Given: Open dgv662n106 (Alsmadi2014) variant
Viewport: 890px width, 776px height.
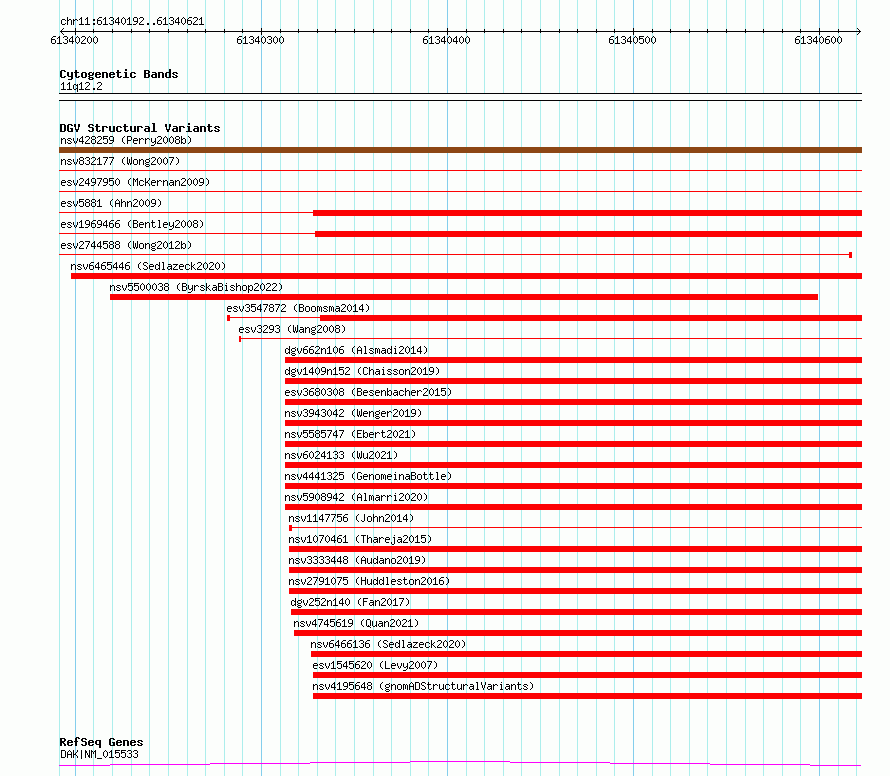Looking at the screenshot, I should [356, 350].
